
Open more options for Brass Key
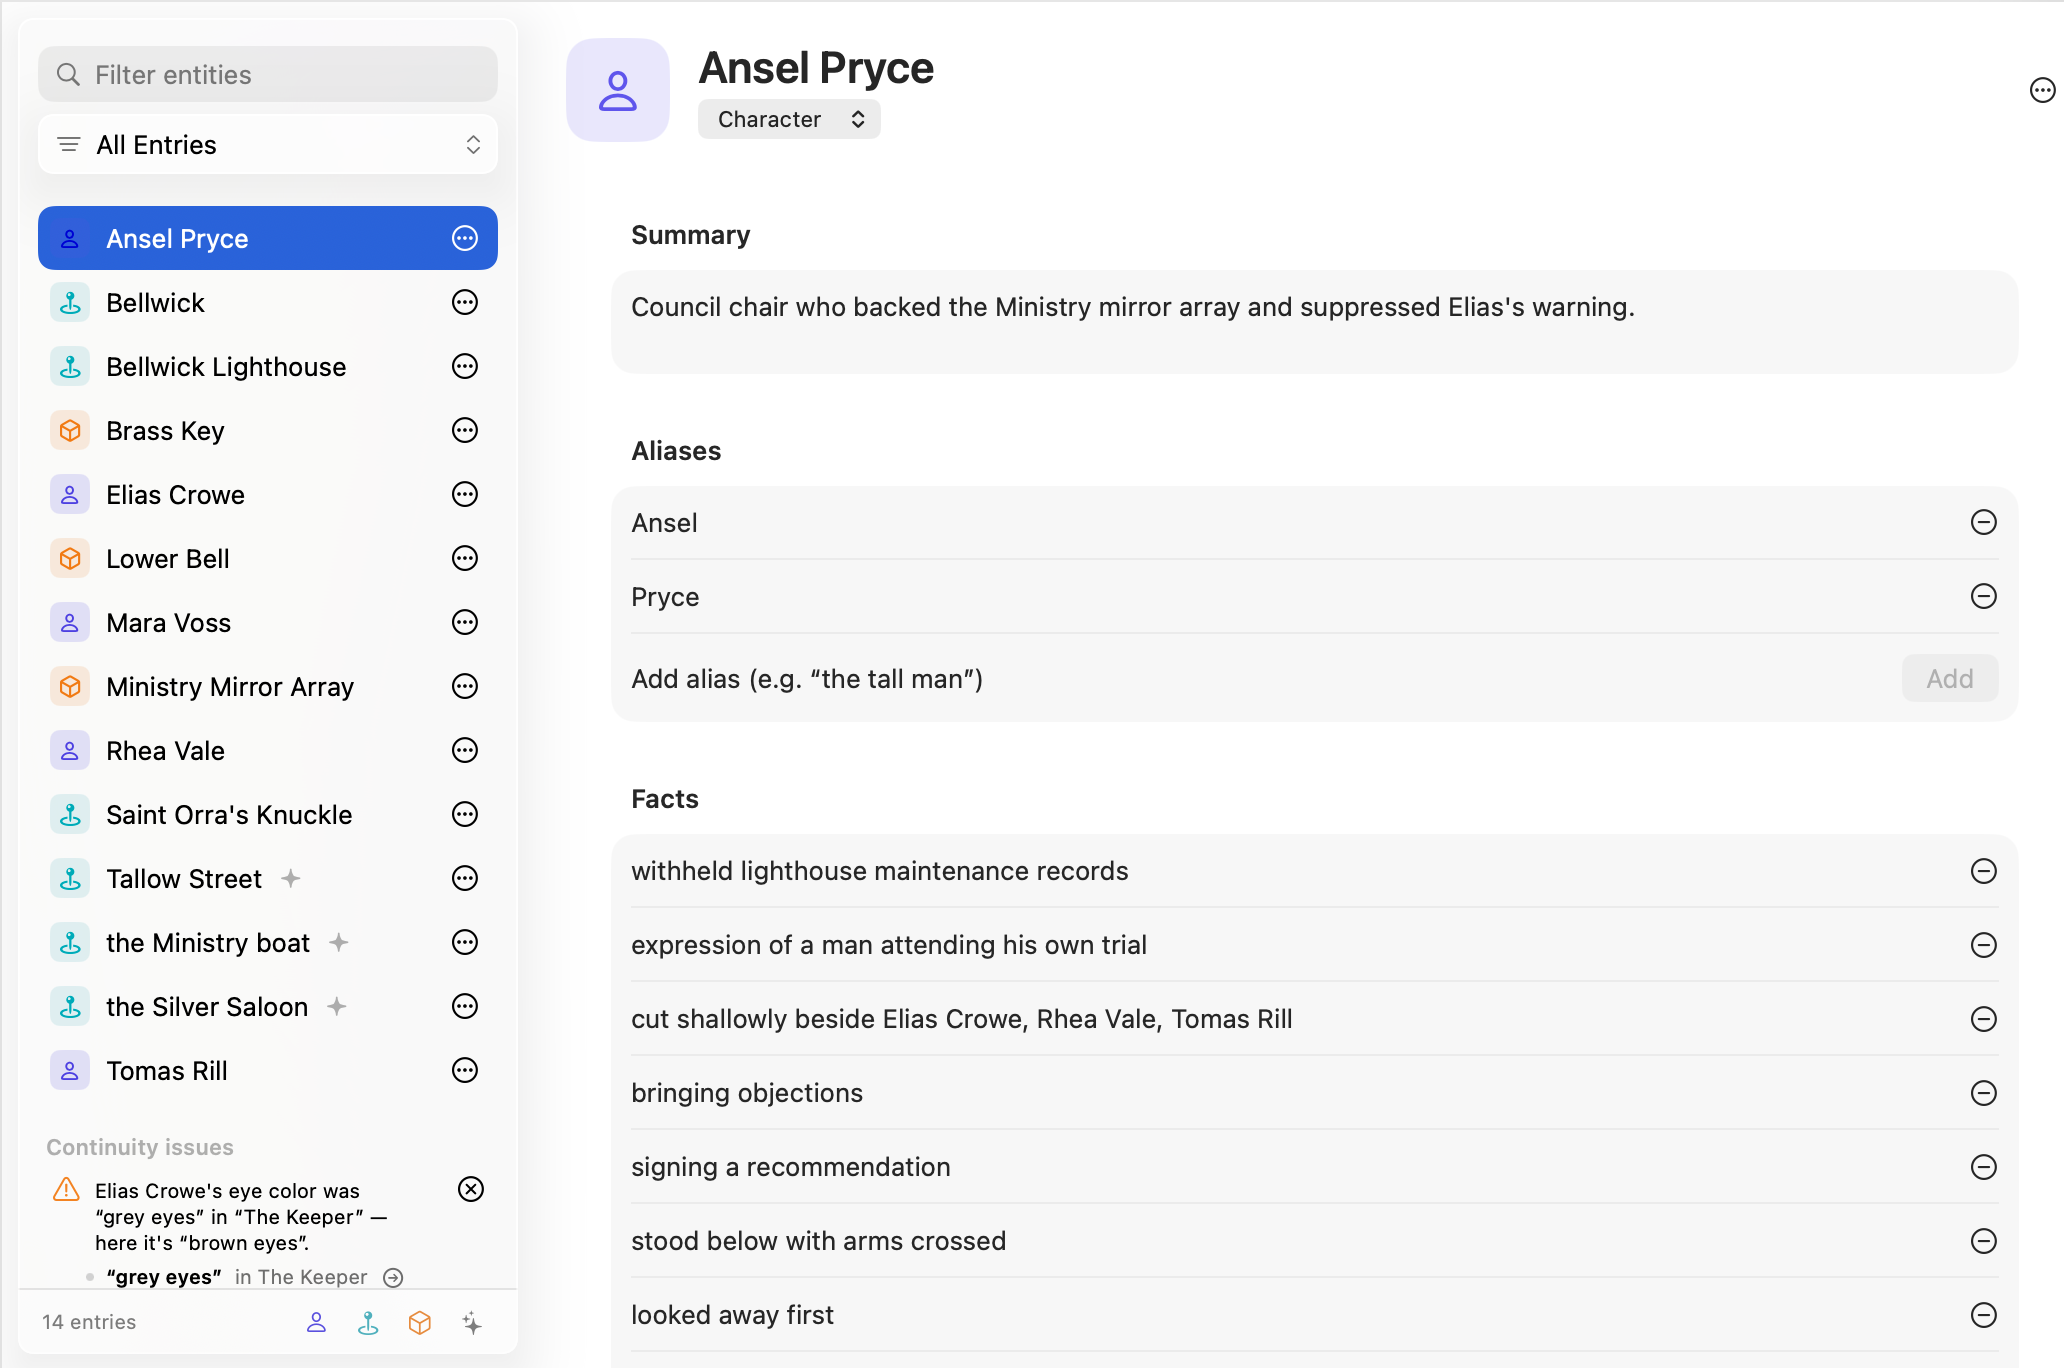pos(465,430)
